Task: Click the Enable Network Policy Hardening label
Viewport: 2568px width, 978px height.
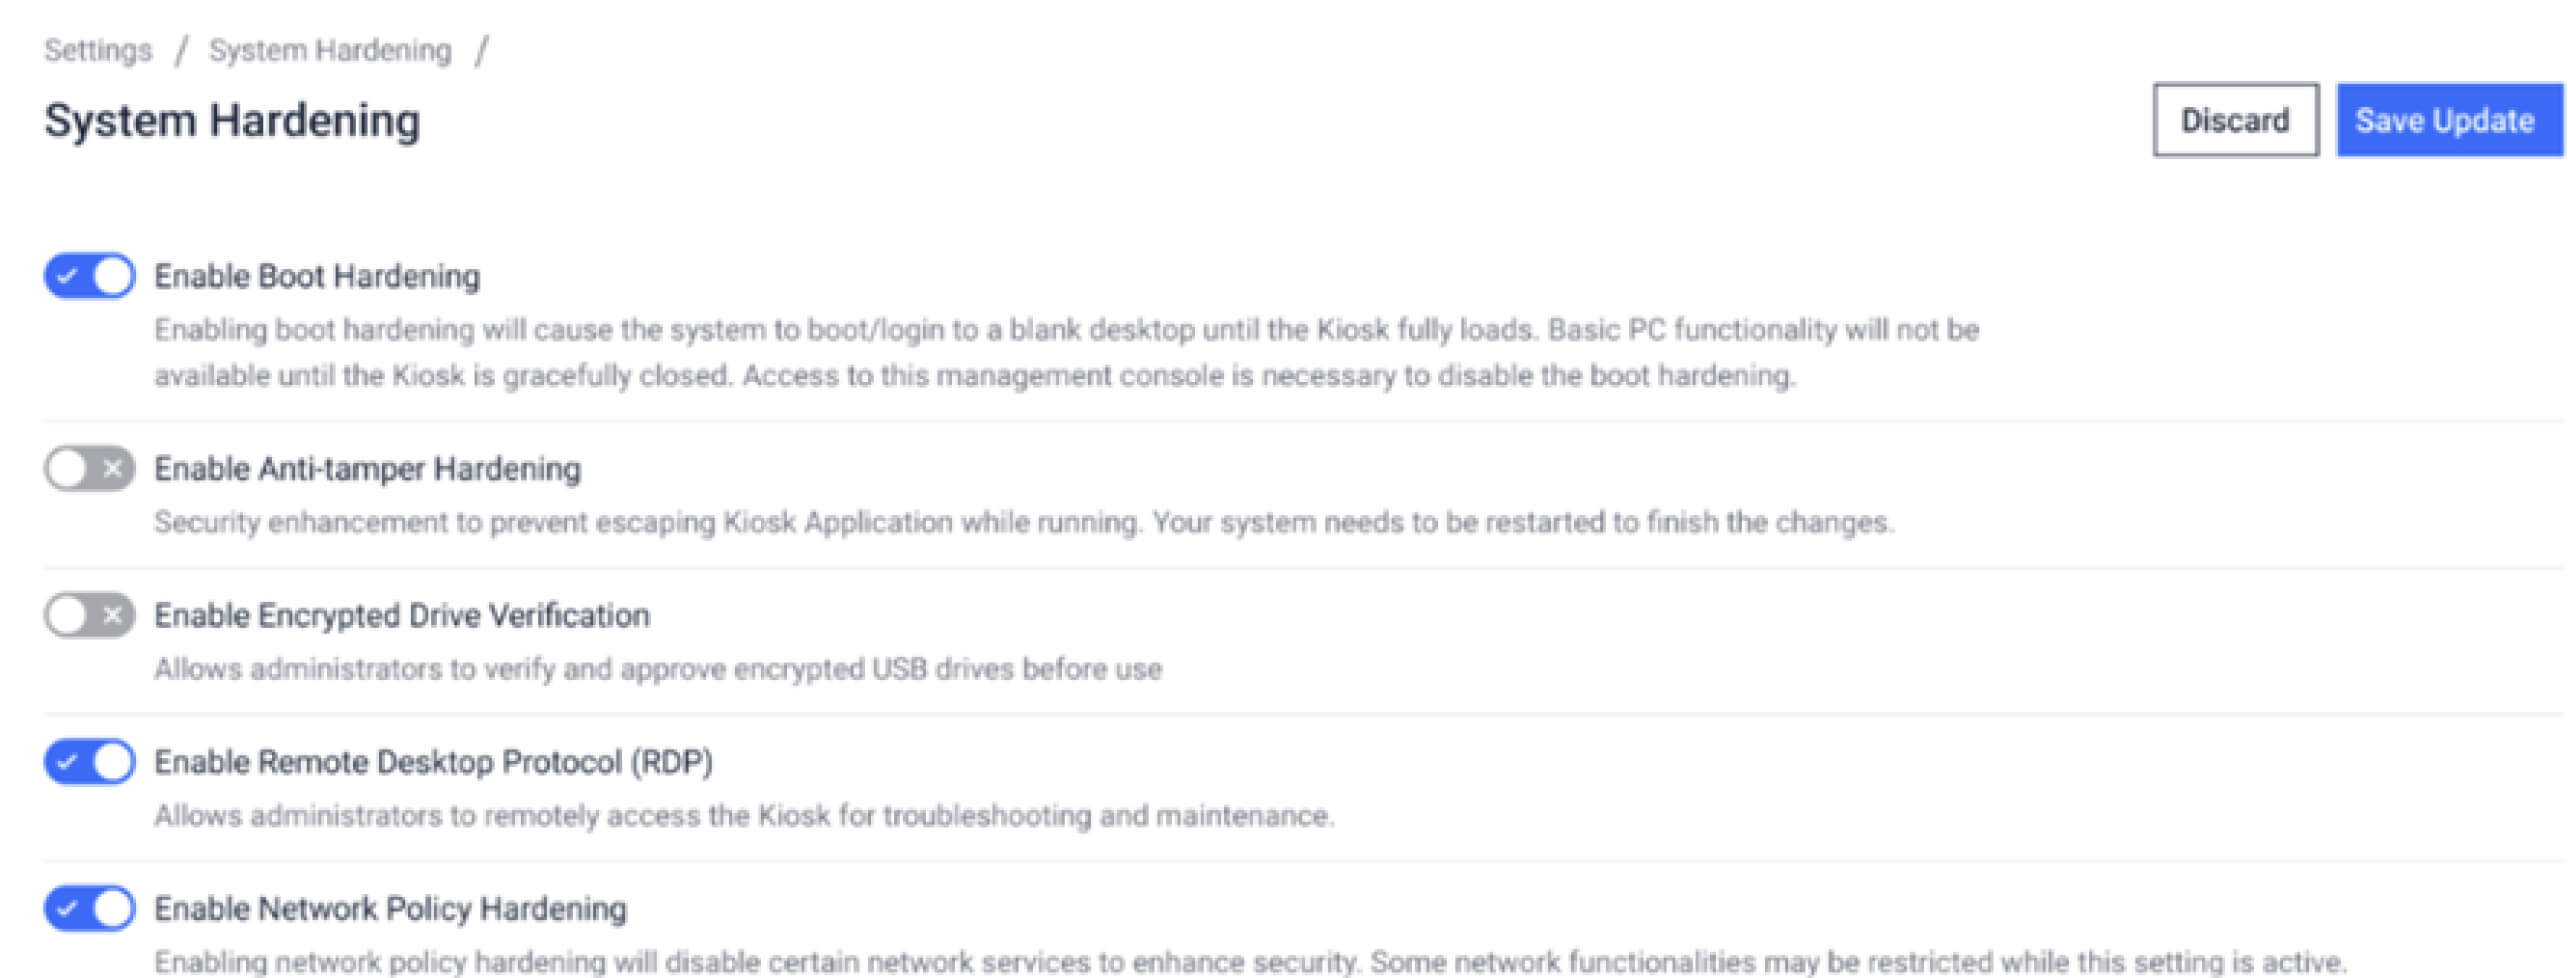Action: click(390, 909)
